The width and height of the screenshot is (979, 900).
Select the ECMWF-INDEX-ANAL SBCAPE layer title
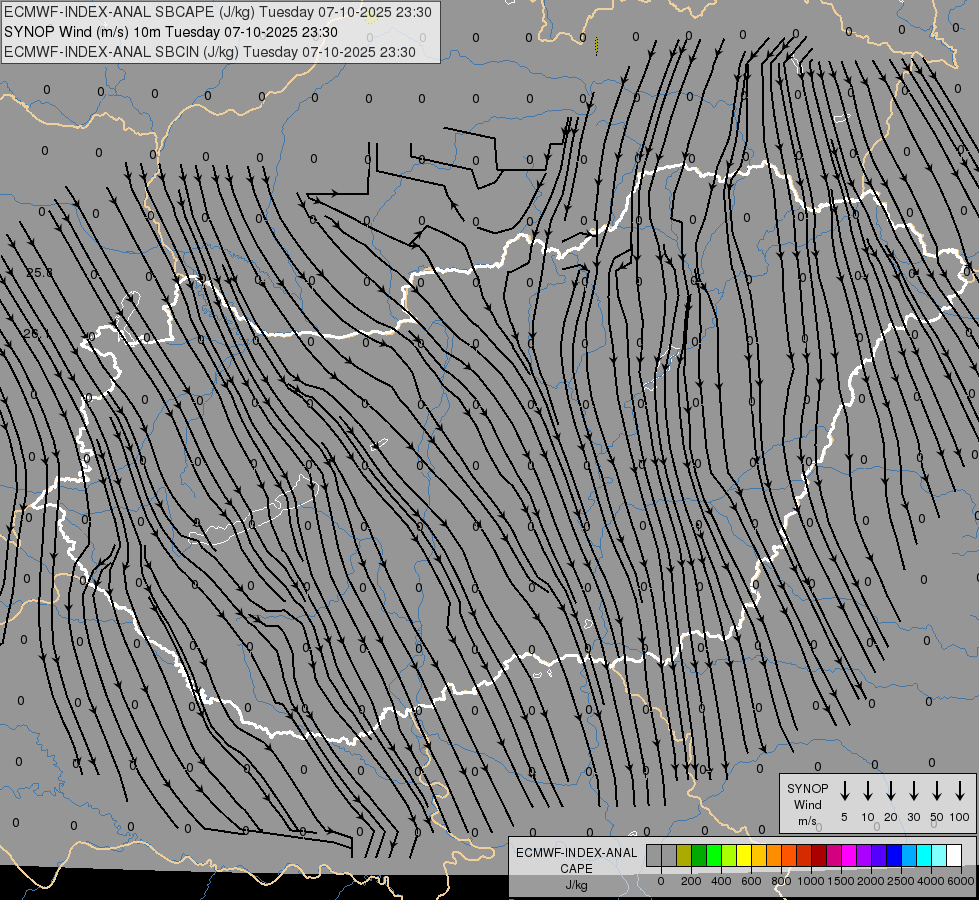219,12
